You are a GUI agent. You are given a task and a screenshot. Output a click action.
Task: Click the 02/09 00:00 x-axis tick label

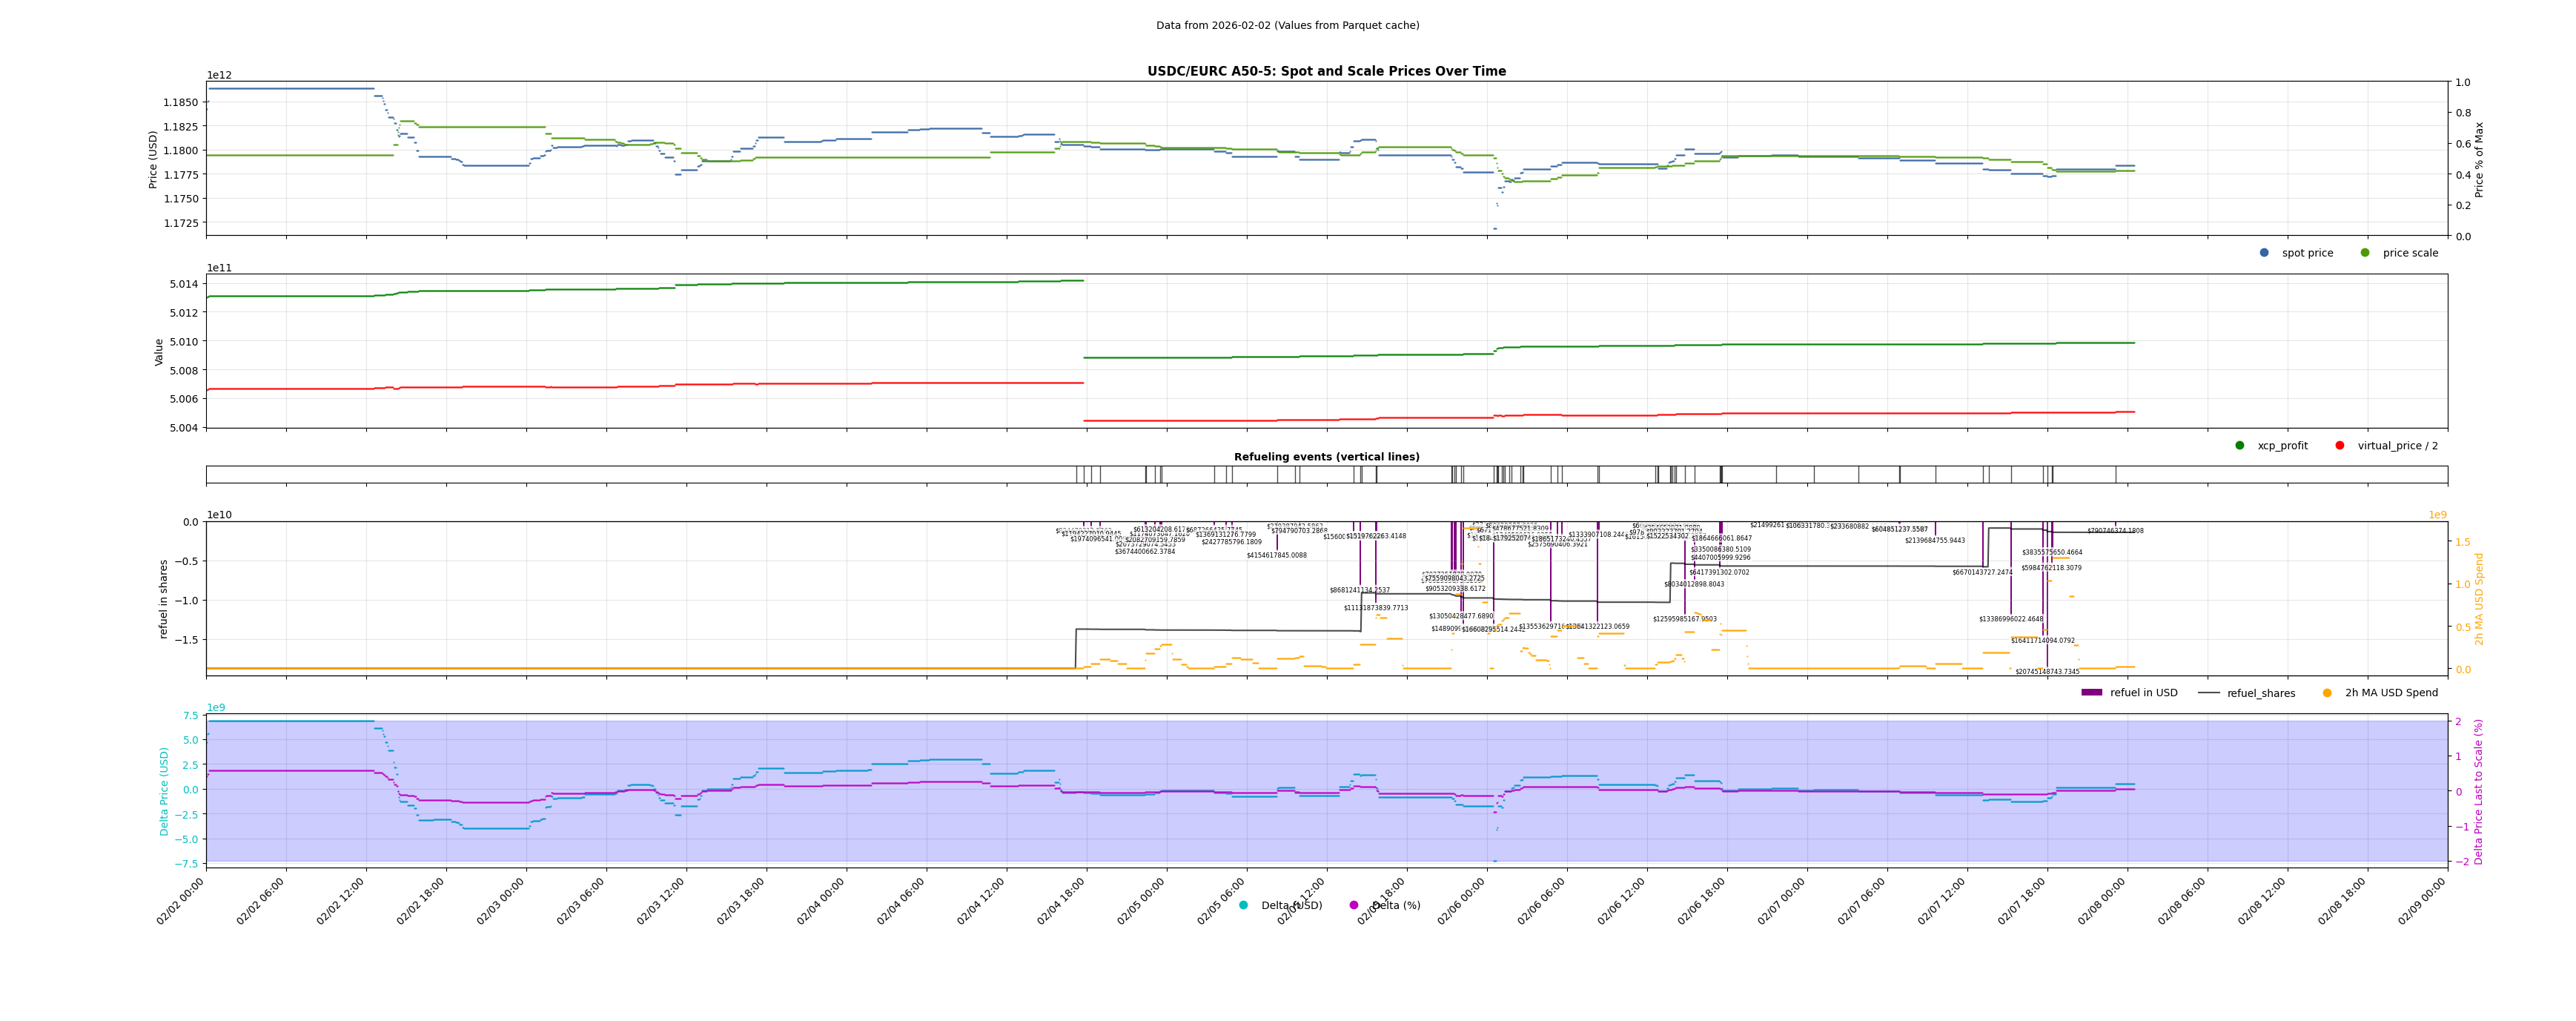click(2422, 902)
